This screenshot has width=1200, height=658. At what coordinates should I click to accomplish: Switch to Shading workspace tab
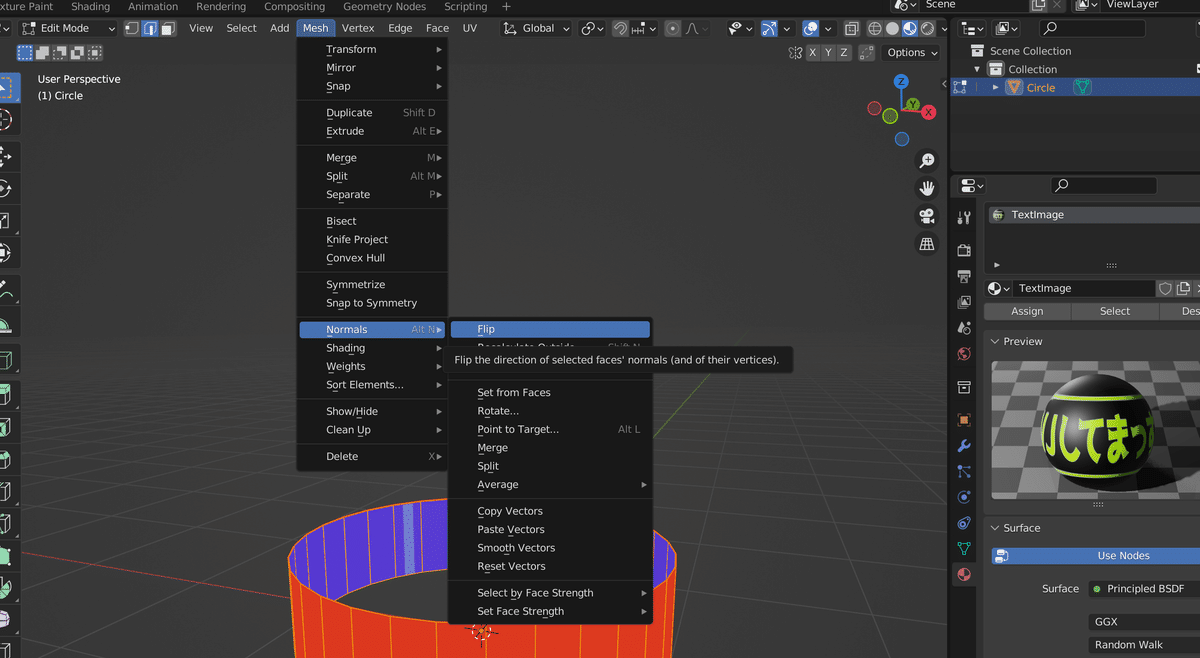90,6
